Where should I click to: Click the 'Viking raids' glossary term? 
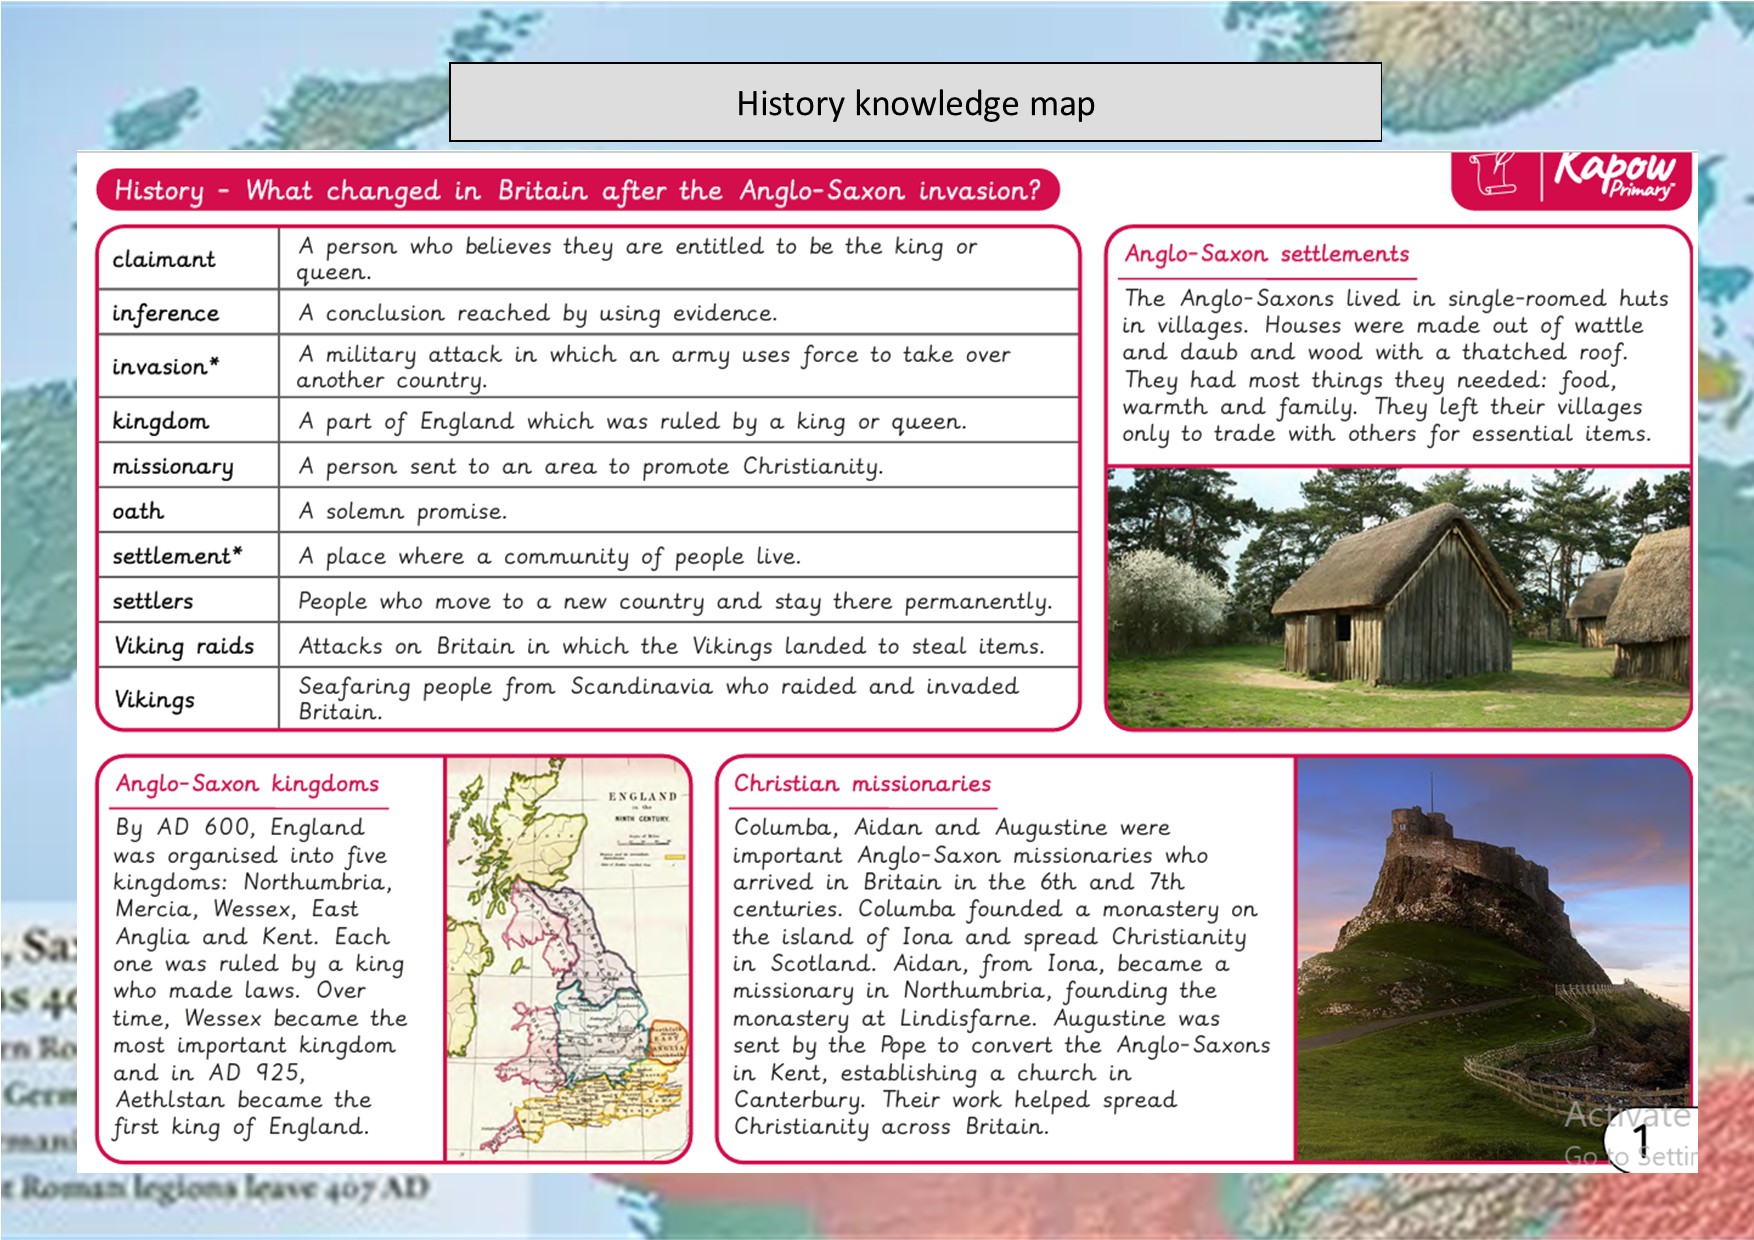click(x=184, y=647)
